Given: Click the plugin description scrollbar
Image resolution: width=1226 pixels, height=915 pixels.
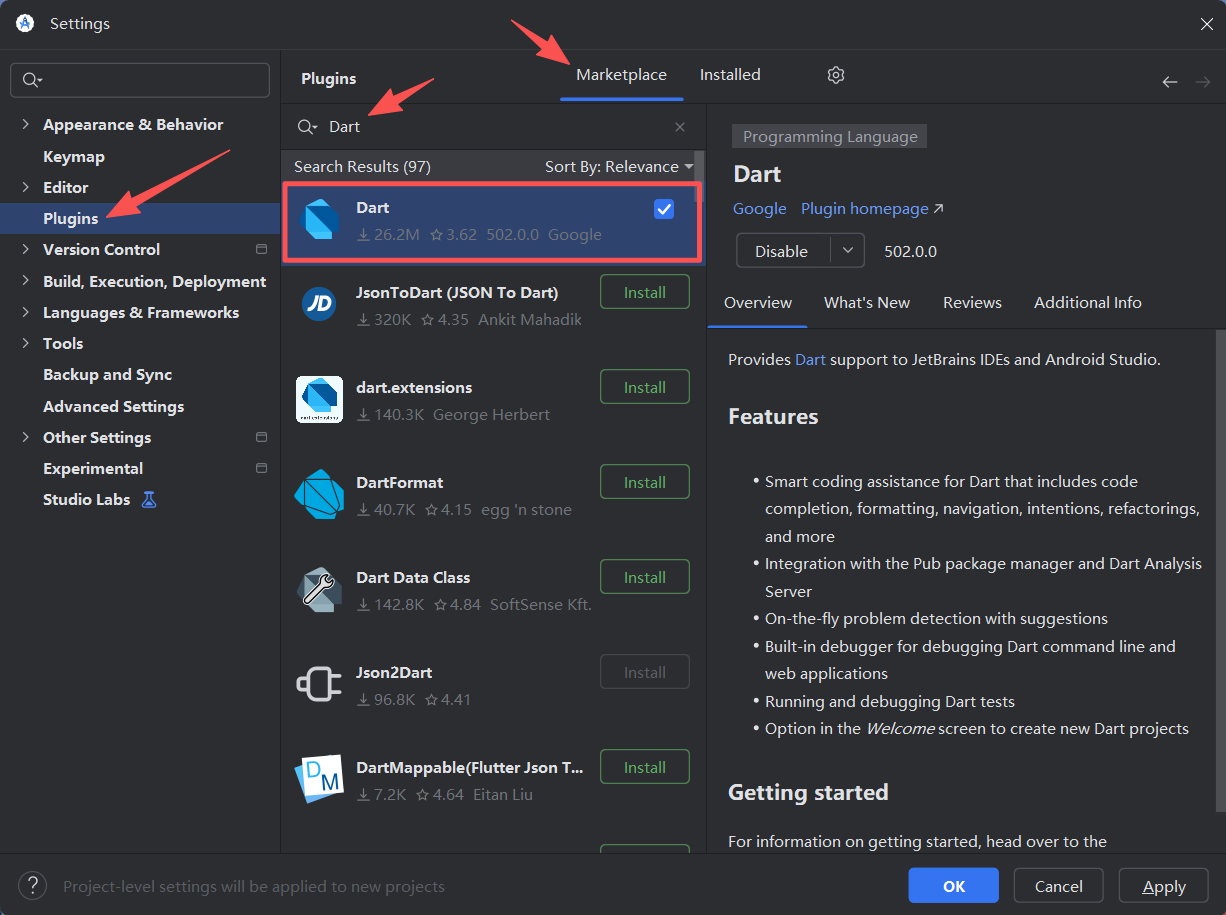Looking at the screenshot, I should (1220, 570).
